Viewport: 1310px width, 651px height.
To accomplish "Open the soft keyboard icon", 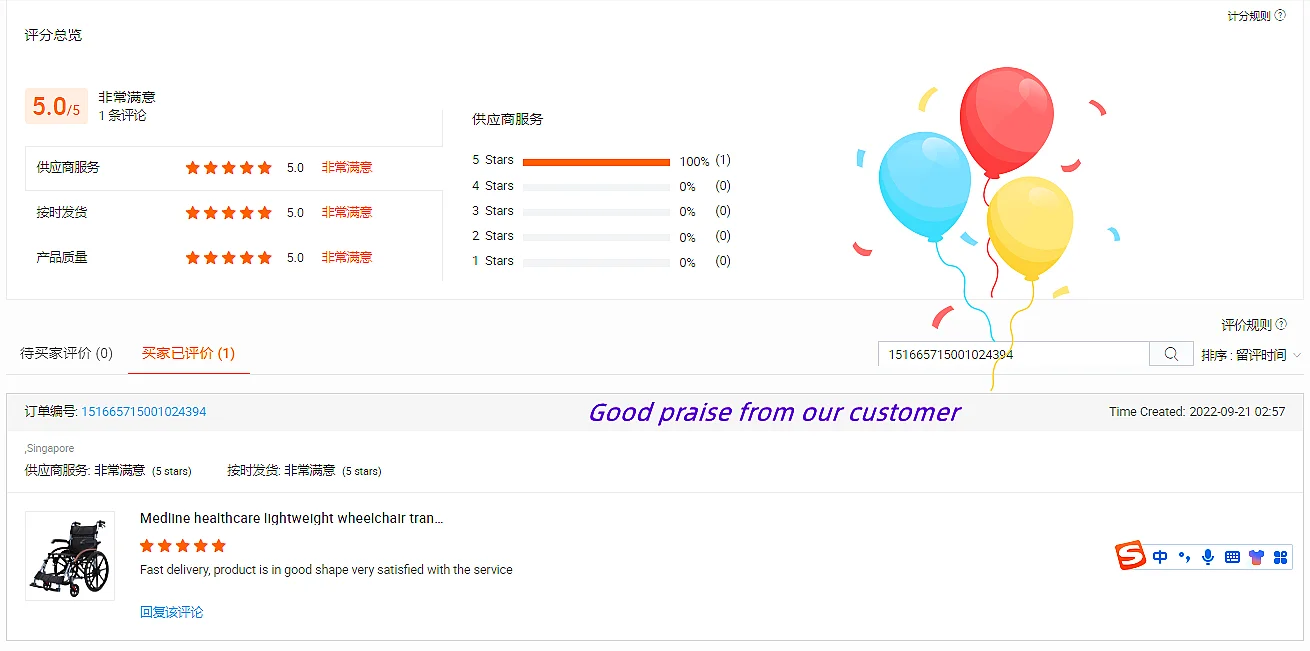I will 1232,557.
